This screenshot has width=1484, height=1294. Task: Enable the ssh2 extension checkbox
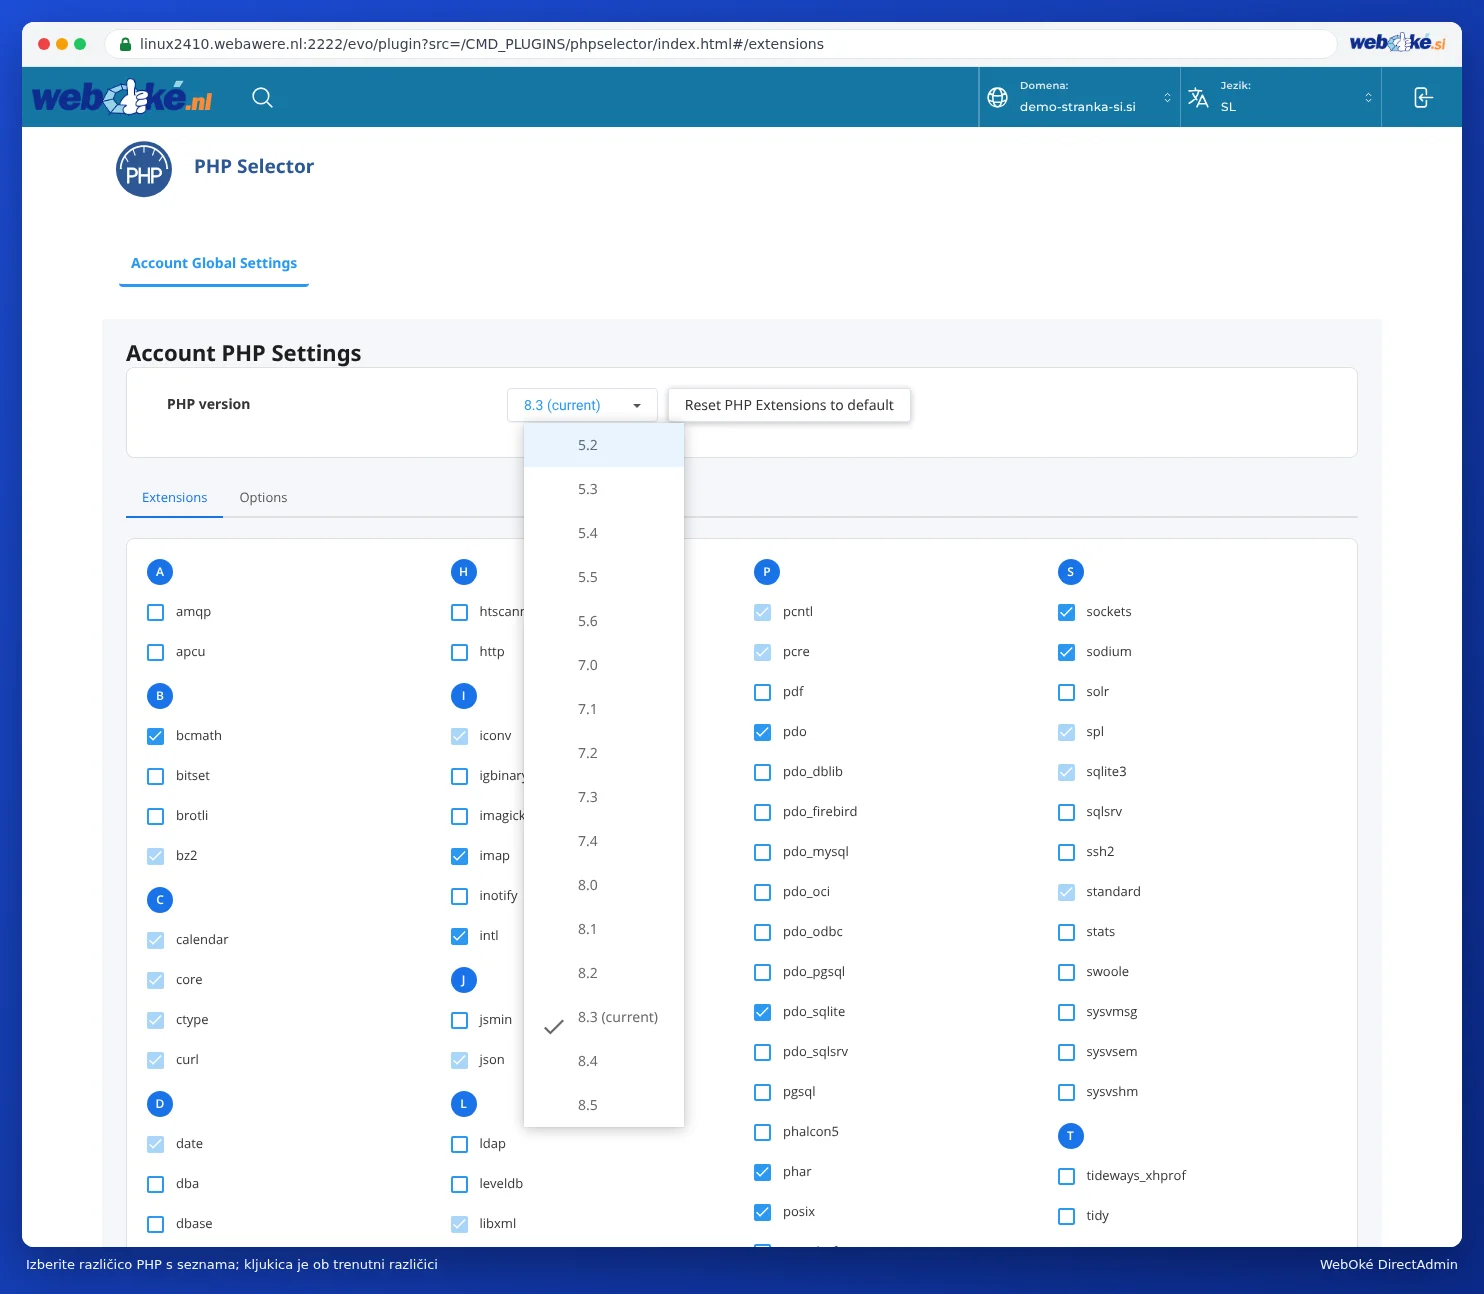click(1066, 852)
